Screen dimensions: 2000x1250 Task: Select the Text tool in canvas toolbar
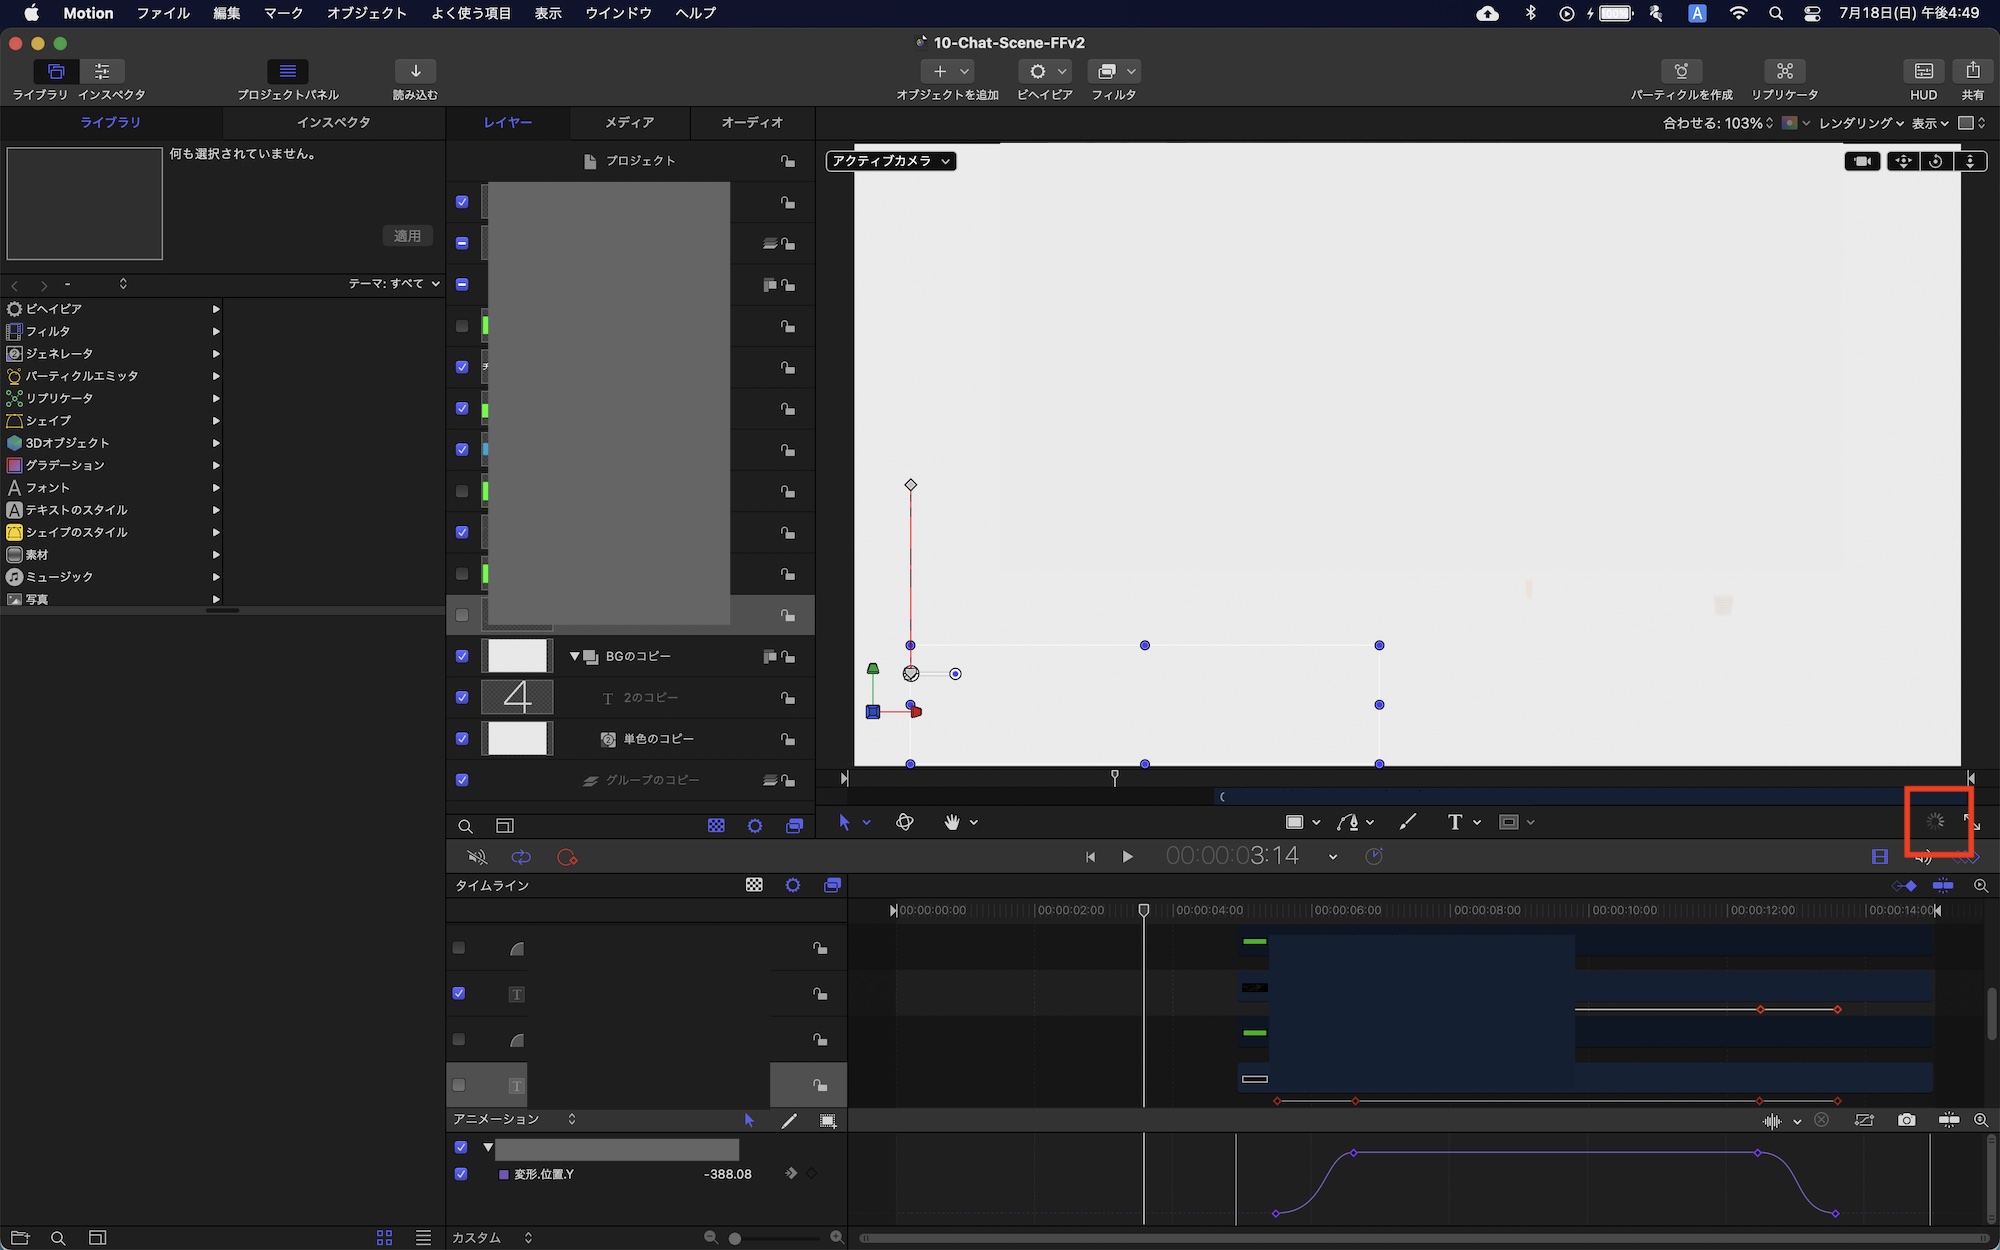pyautogui.click(x=1454, y=822)
